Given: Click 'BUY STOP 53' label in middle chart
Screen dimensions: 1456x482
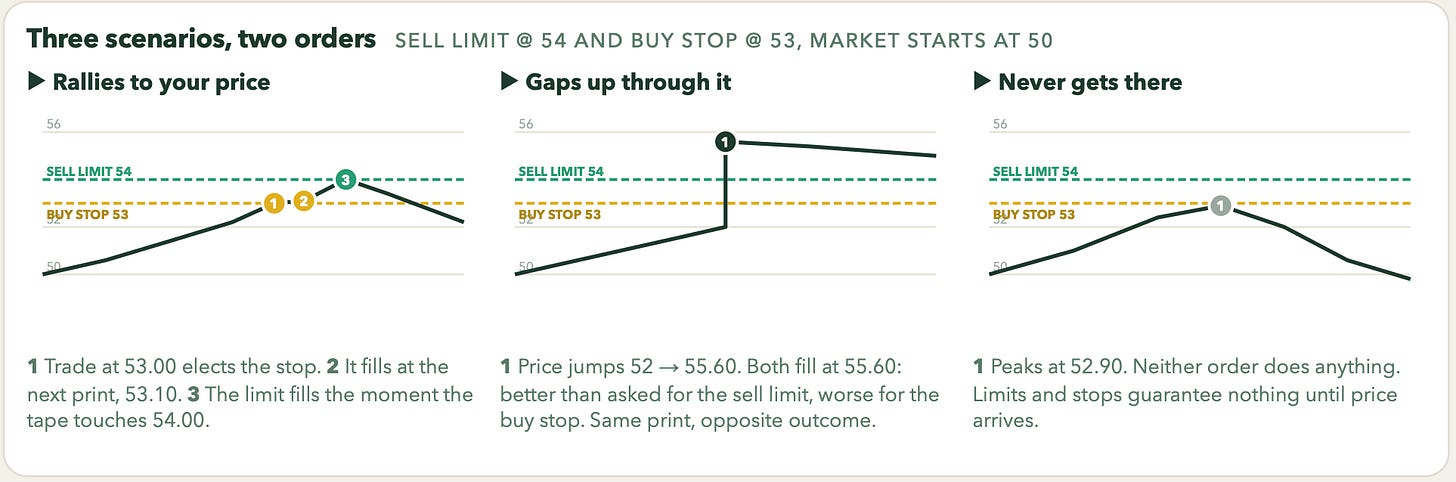Looking at the screenshot, I should pyautogui.click(x=559, y=214).
